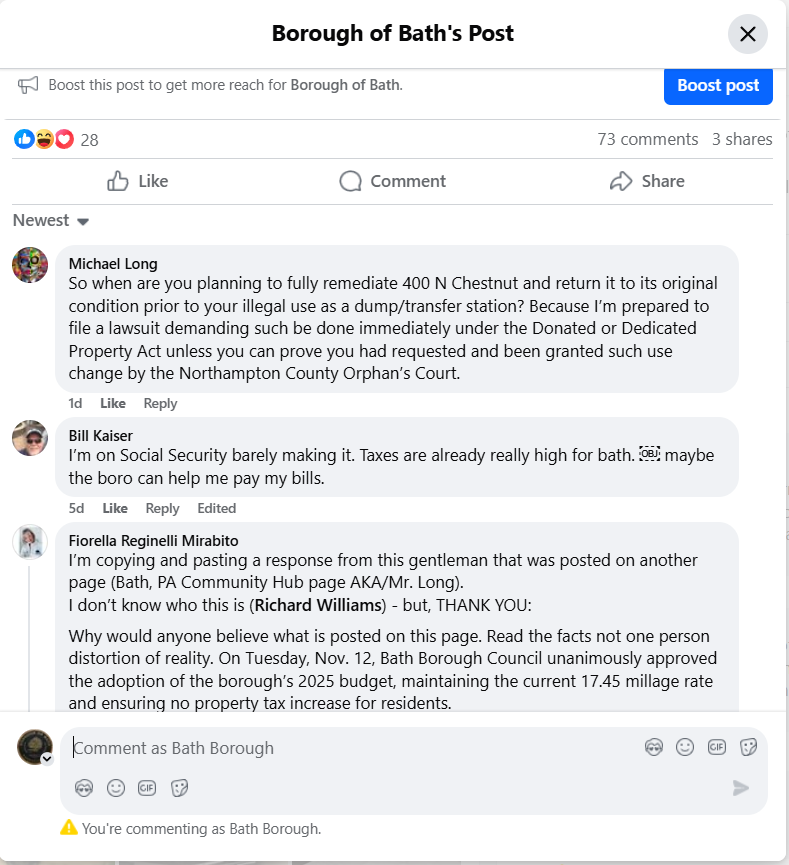Viewport: 789px width, 865px height.
Task: Open the Newest comment sorting dropdown
Action: [51, 220]
